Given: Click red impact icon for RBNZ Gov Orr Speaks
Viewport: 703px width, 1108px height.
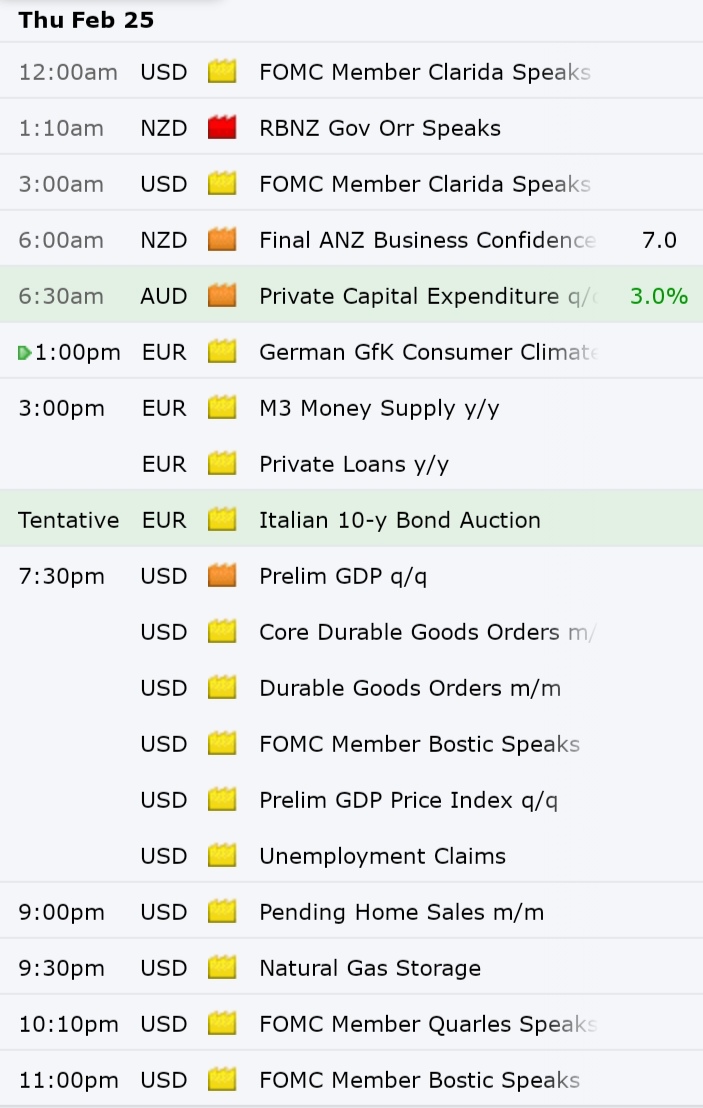Looking at the screenshot, I should click(x=222, y=128).
